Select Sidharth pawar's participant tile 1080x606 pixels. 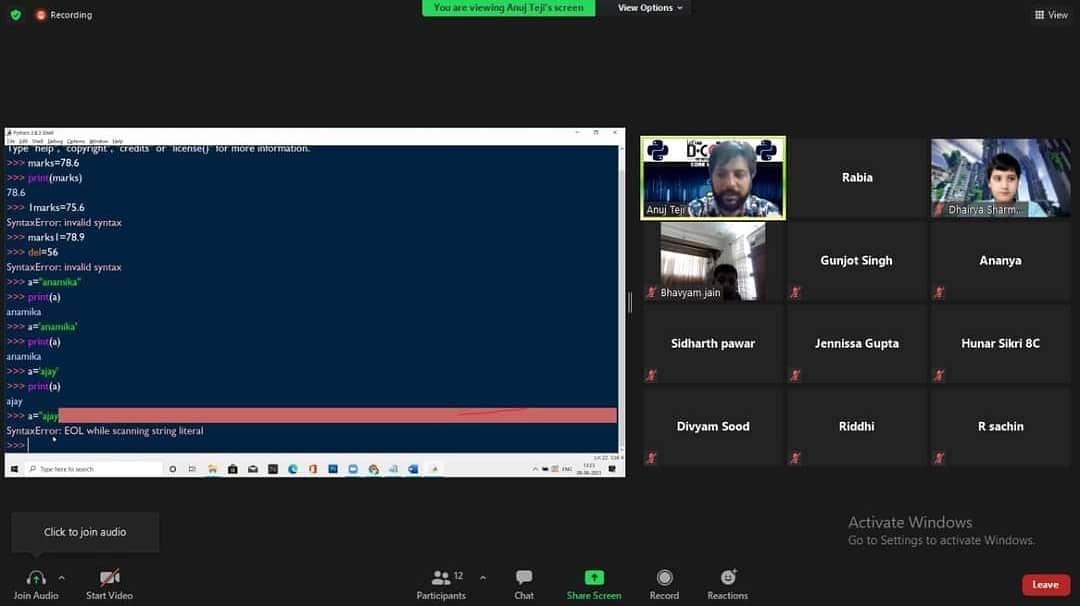713,344
